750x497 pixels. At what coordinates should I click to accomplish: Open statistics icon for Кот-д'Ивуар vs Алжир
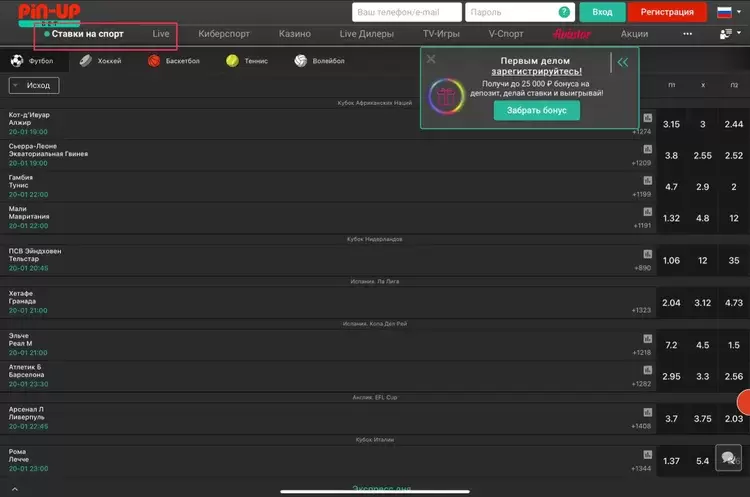point(648,118)
